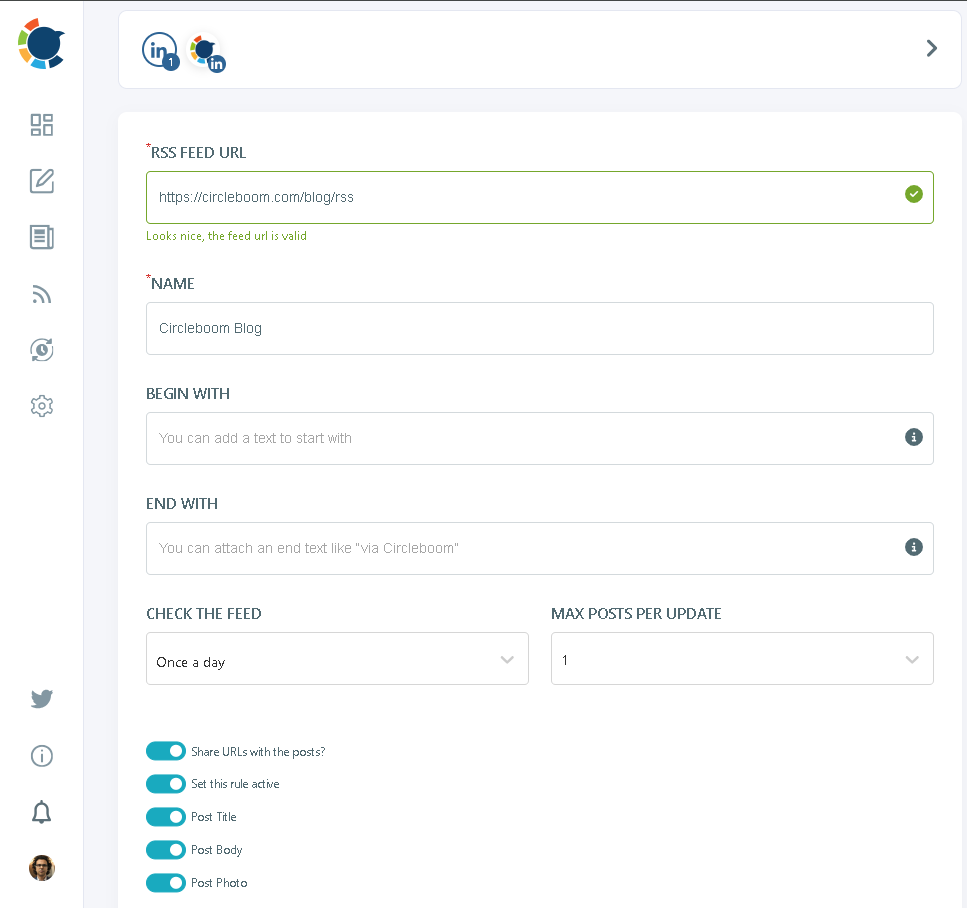967x908 pixels.
Task: Open the Max Posts Per Update dropdown
Action: [x=742, y=658]
